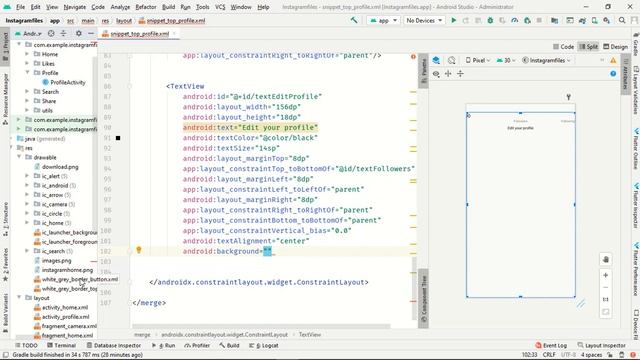640x360 pixels.
Task: Click the Design Surface layers icon
Action: pos(436,60)
